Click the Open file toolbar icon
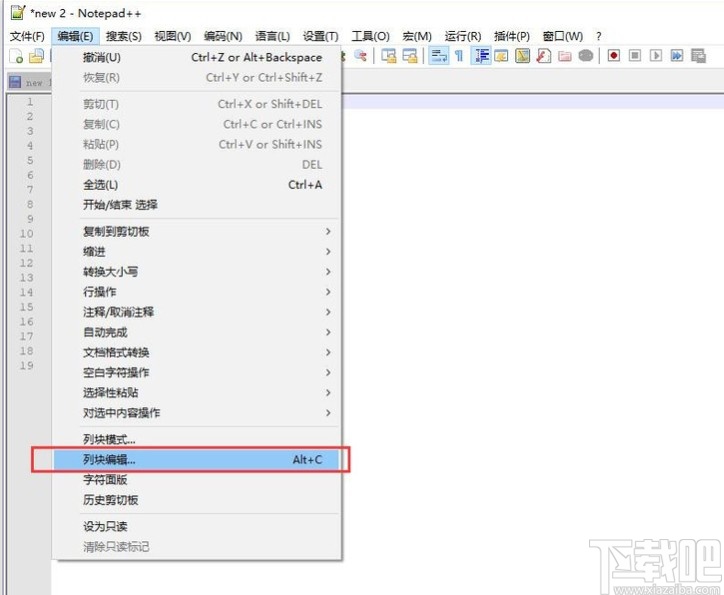The height and width of the screenshot is (595, 724). (36, 56)
